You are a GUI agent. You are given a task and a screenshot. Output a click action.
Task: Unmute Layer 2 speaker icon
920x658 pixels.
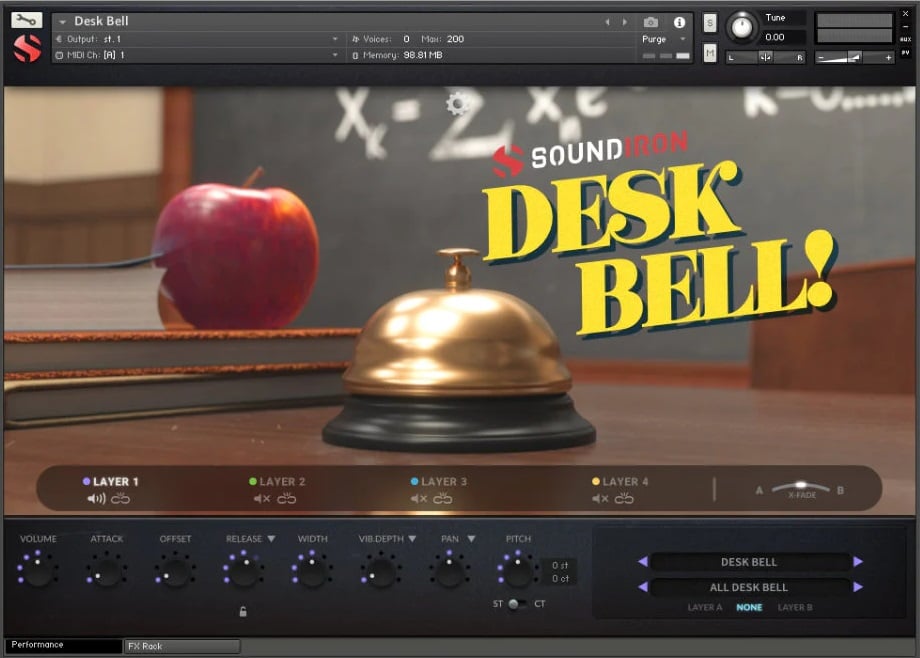pyautogui.click(x=262, y=499)
